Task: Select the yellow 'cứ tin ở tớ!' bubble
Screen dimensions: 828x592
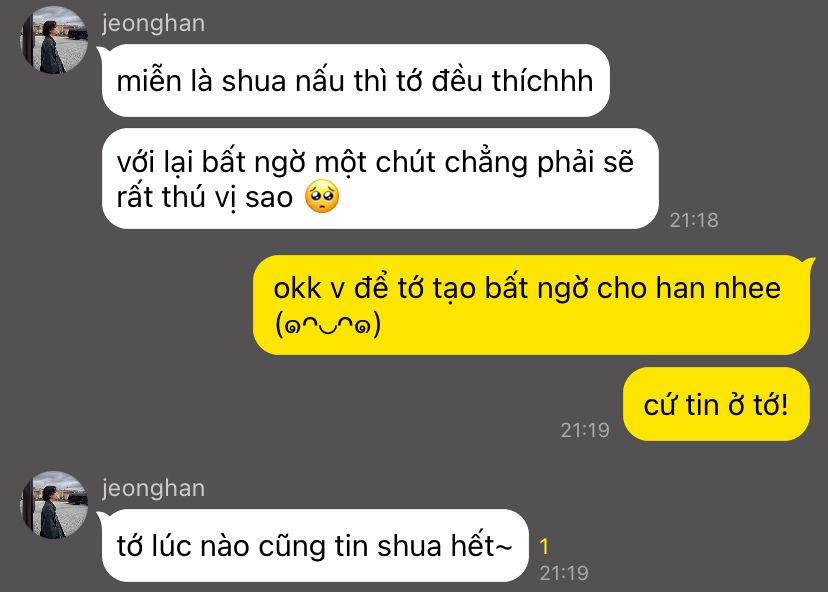Action: [x=716, y=405]
